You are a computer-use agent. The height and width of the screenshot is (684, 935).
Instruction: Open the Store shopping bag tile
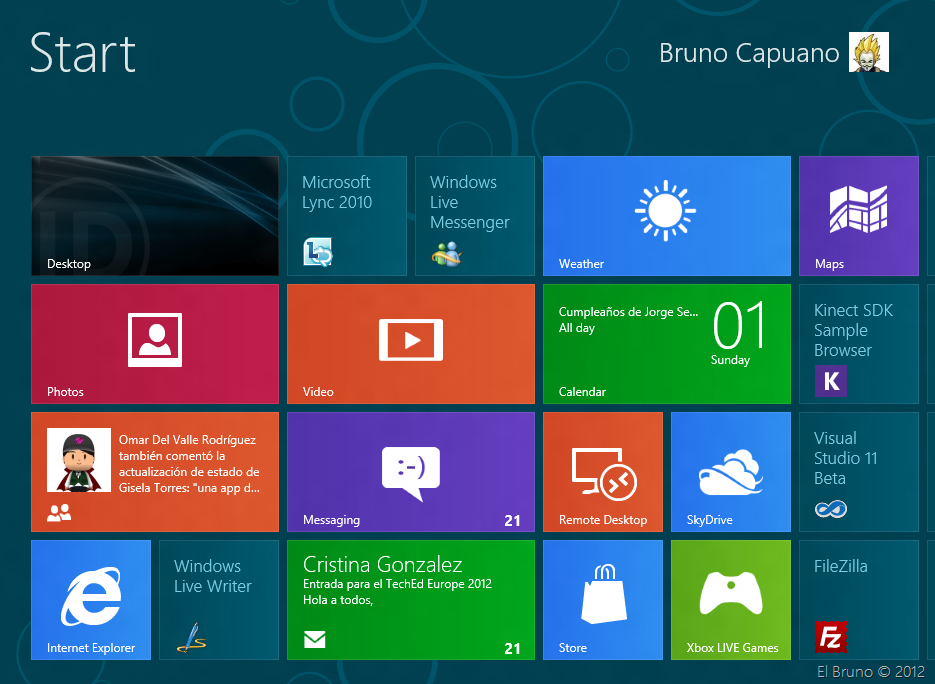[602, 599]
